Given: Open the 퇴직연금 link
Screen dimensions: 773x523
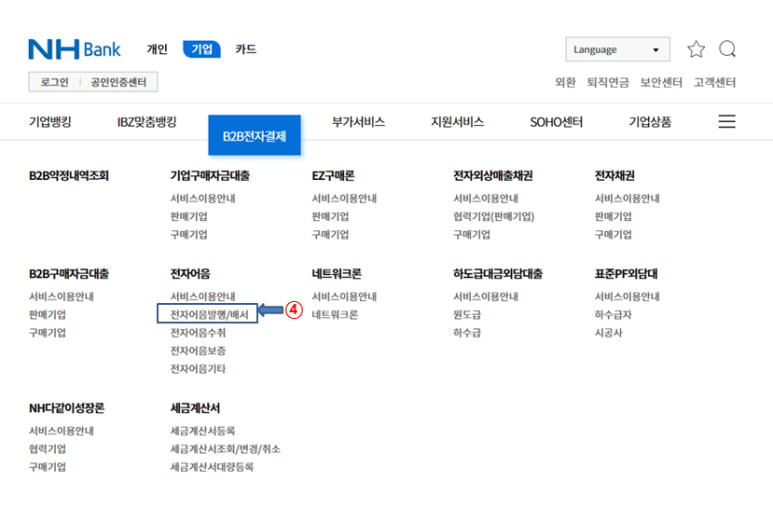Looking at the screenshot, I should pyautogui.click(x=608, y=82).
